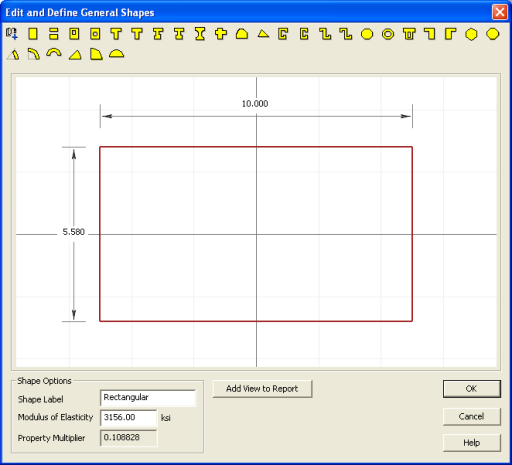This screenshot has width=512, height=465.
Task: Select the two-parallel-plates shape icon
Action: [x=53, y=34]
